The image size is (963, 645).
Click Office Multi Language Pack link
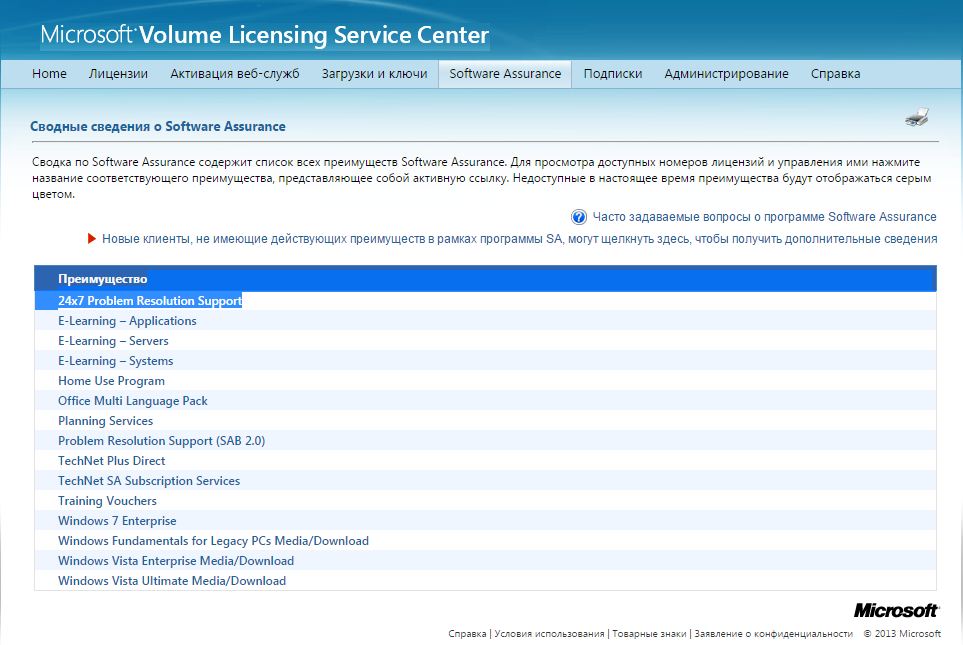click(x=133, y=401)
